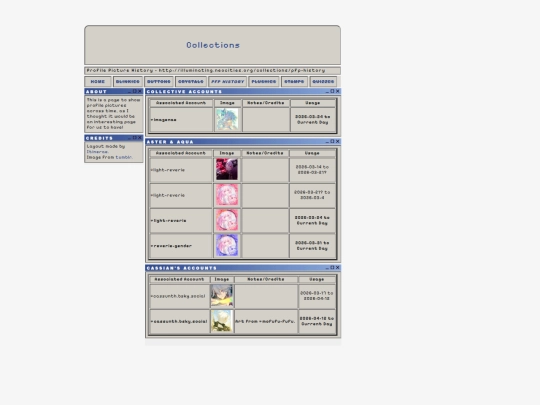The width and height of the screenshot is (540, 405).
Task: Click the X icon on Collective Accounts window
Action: 338,91
